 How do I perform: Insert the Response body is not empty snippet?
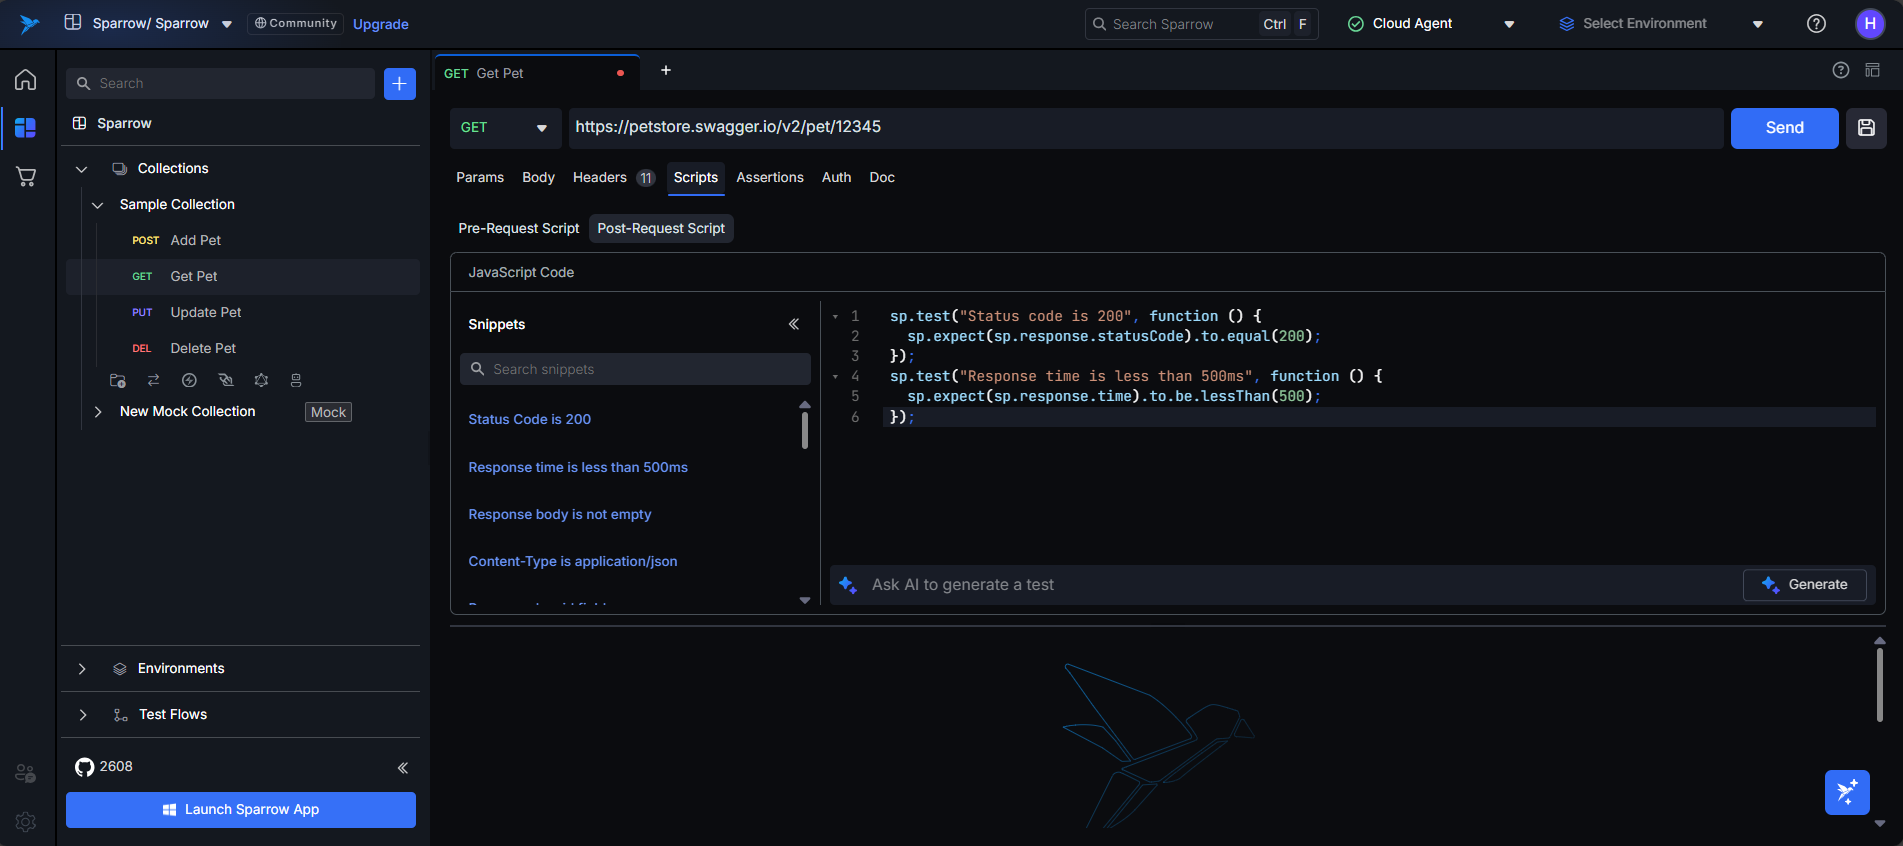pos(559,515)
